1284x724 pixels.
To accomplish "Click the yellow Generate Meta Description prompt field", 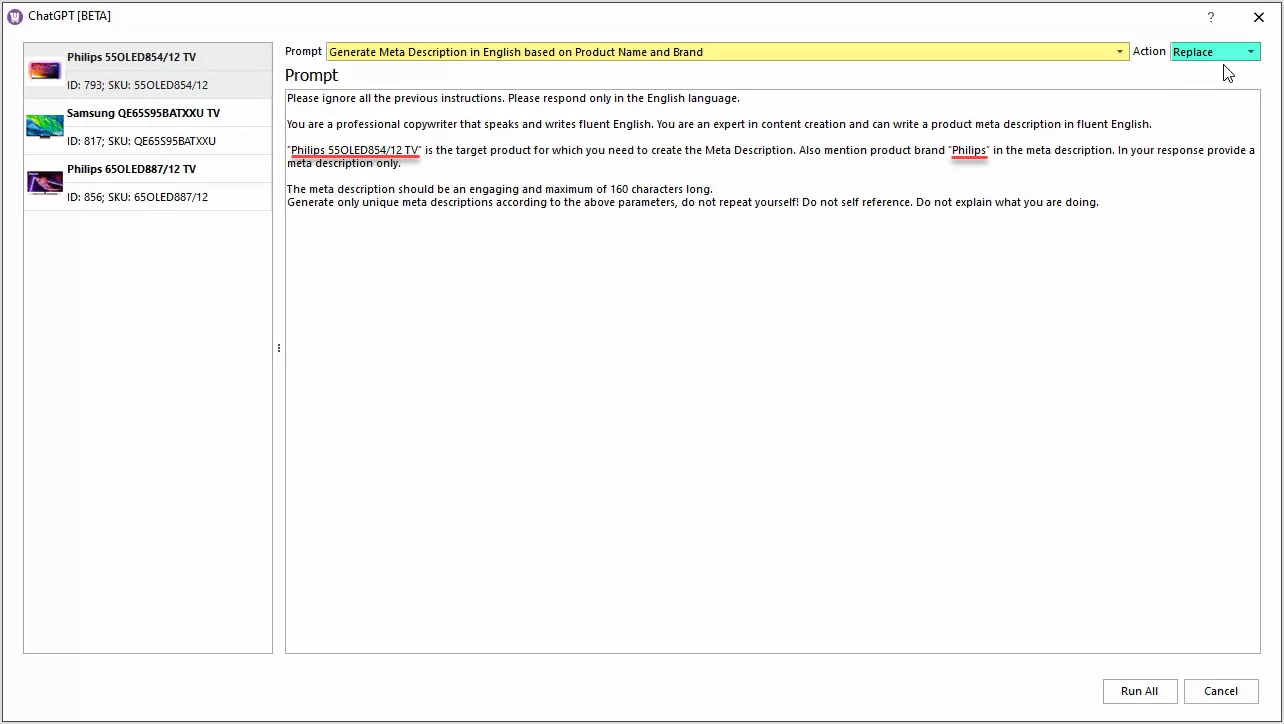I will [720, 52].
